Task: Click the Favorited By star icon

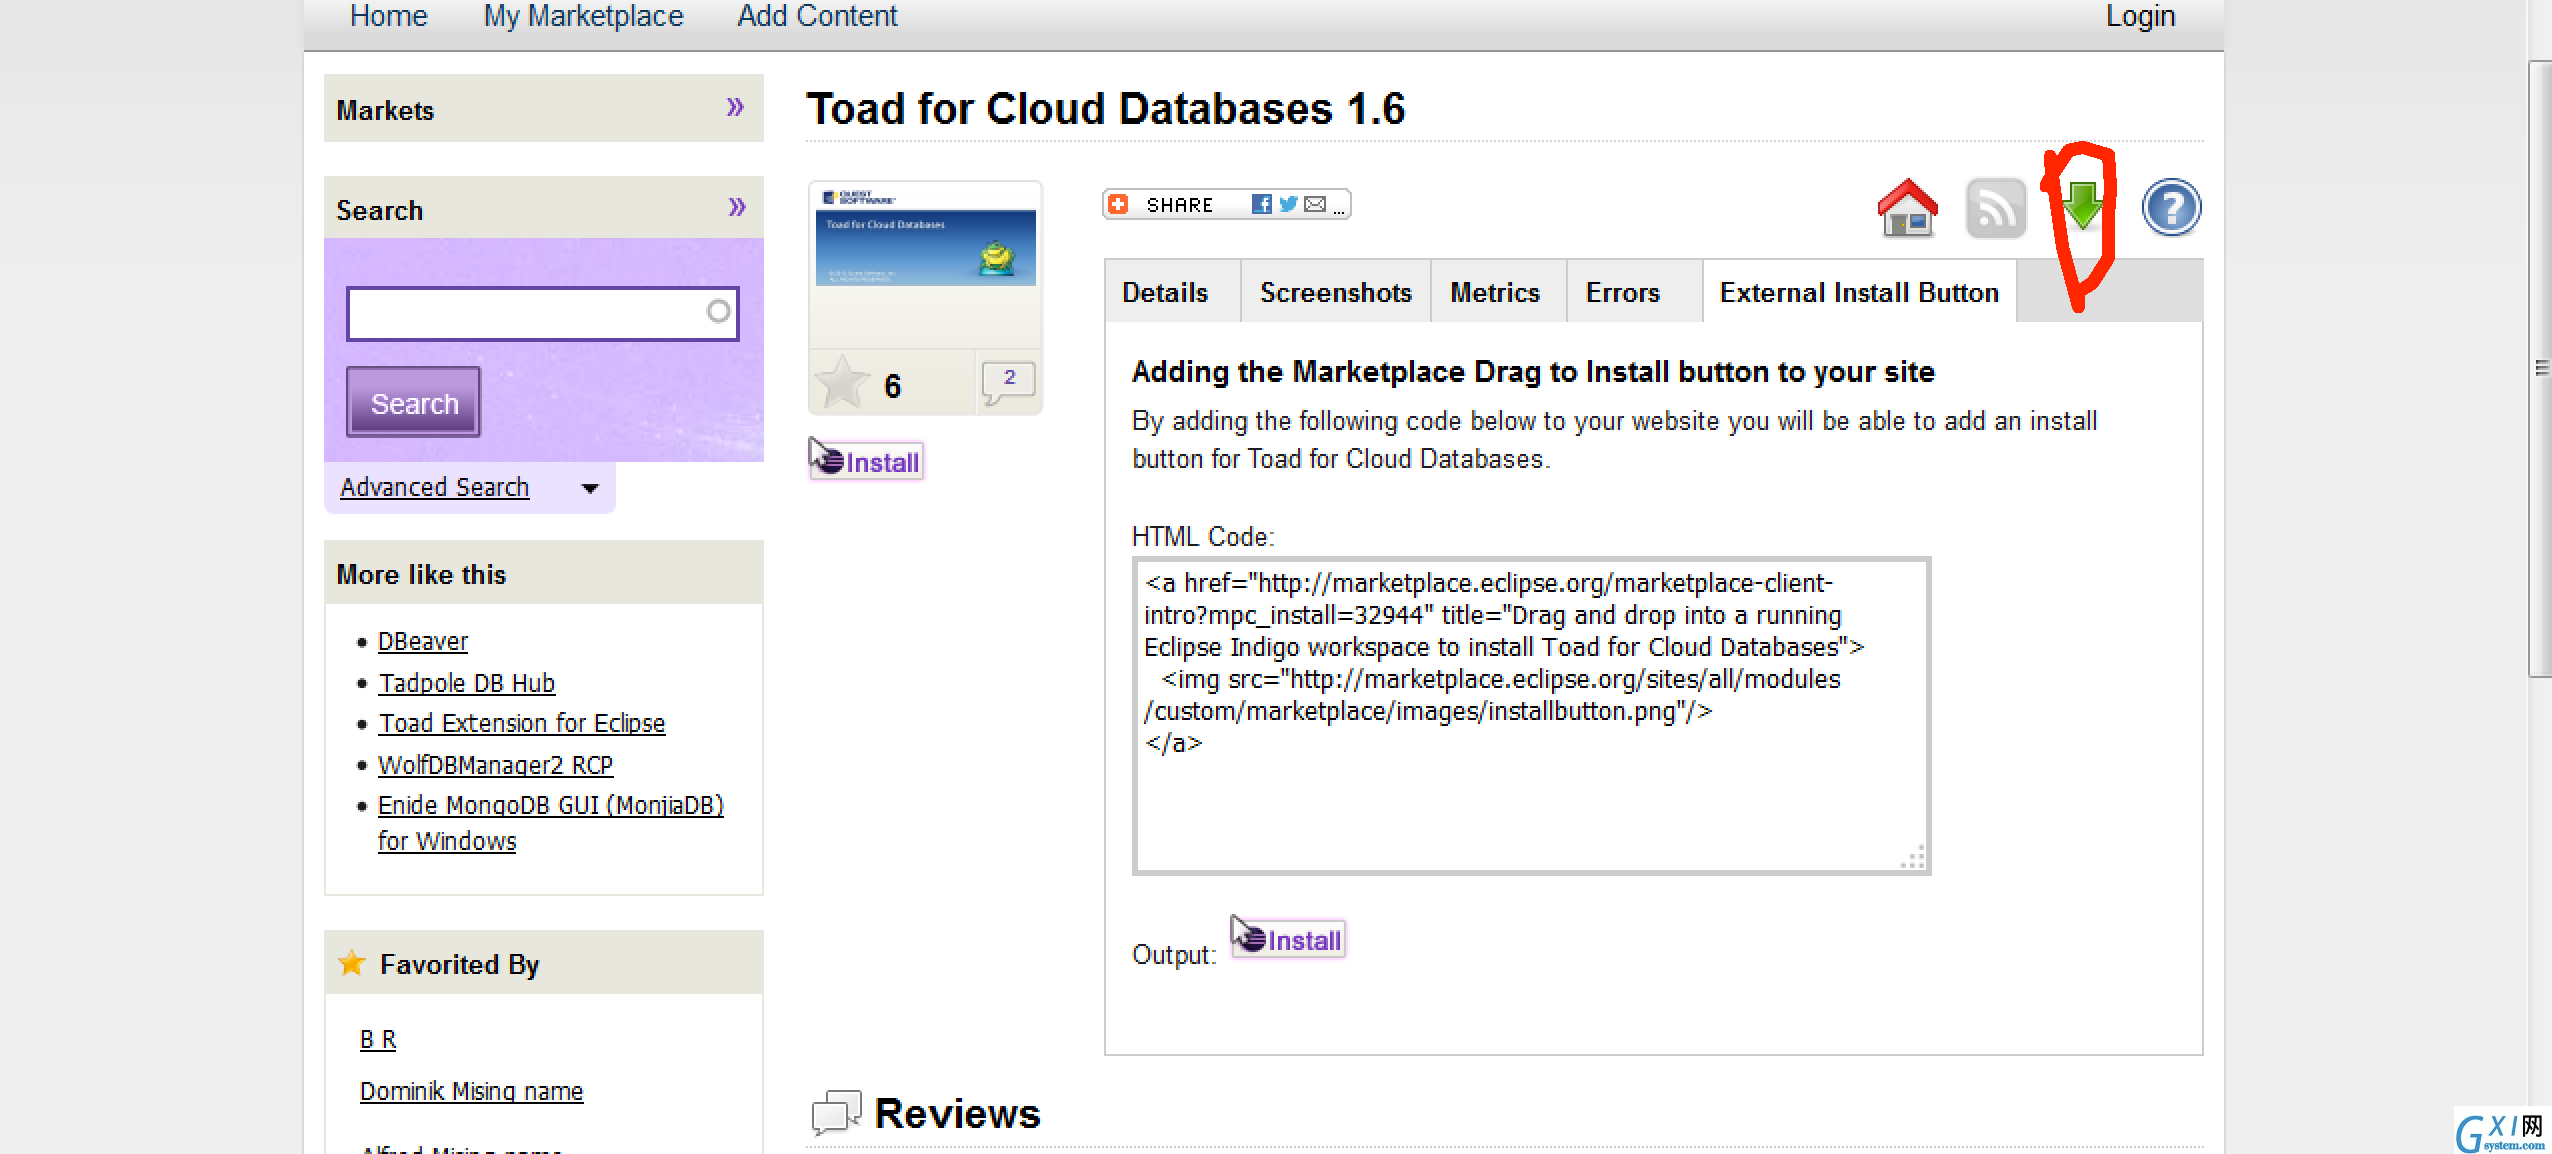Action: [352, 963]
